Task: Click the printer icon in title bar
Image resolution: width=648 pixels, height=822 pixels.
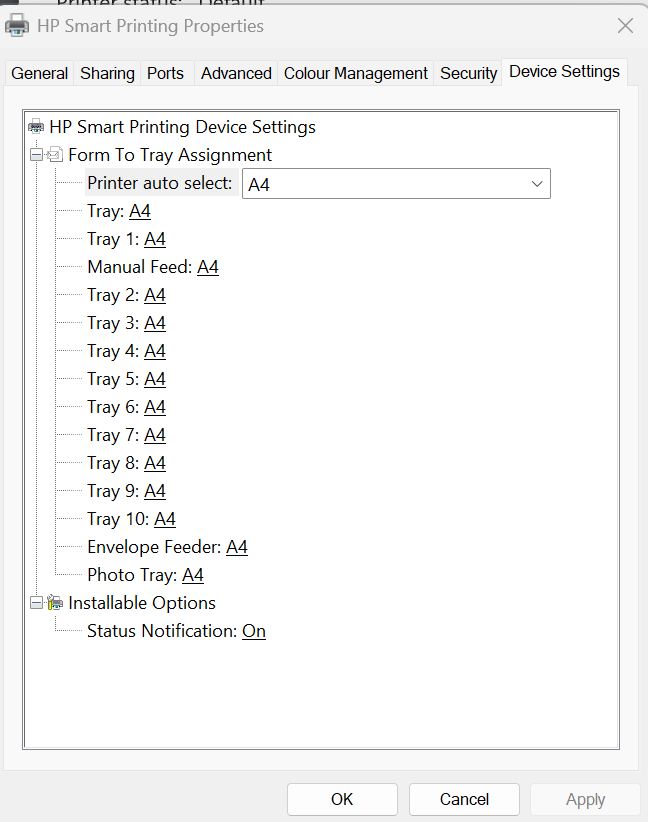Action: tap(17, 25)
